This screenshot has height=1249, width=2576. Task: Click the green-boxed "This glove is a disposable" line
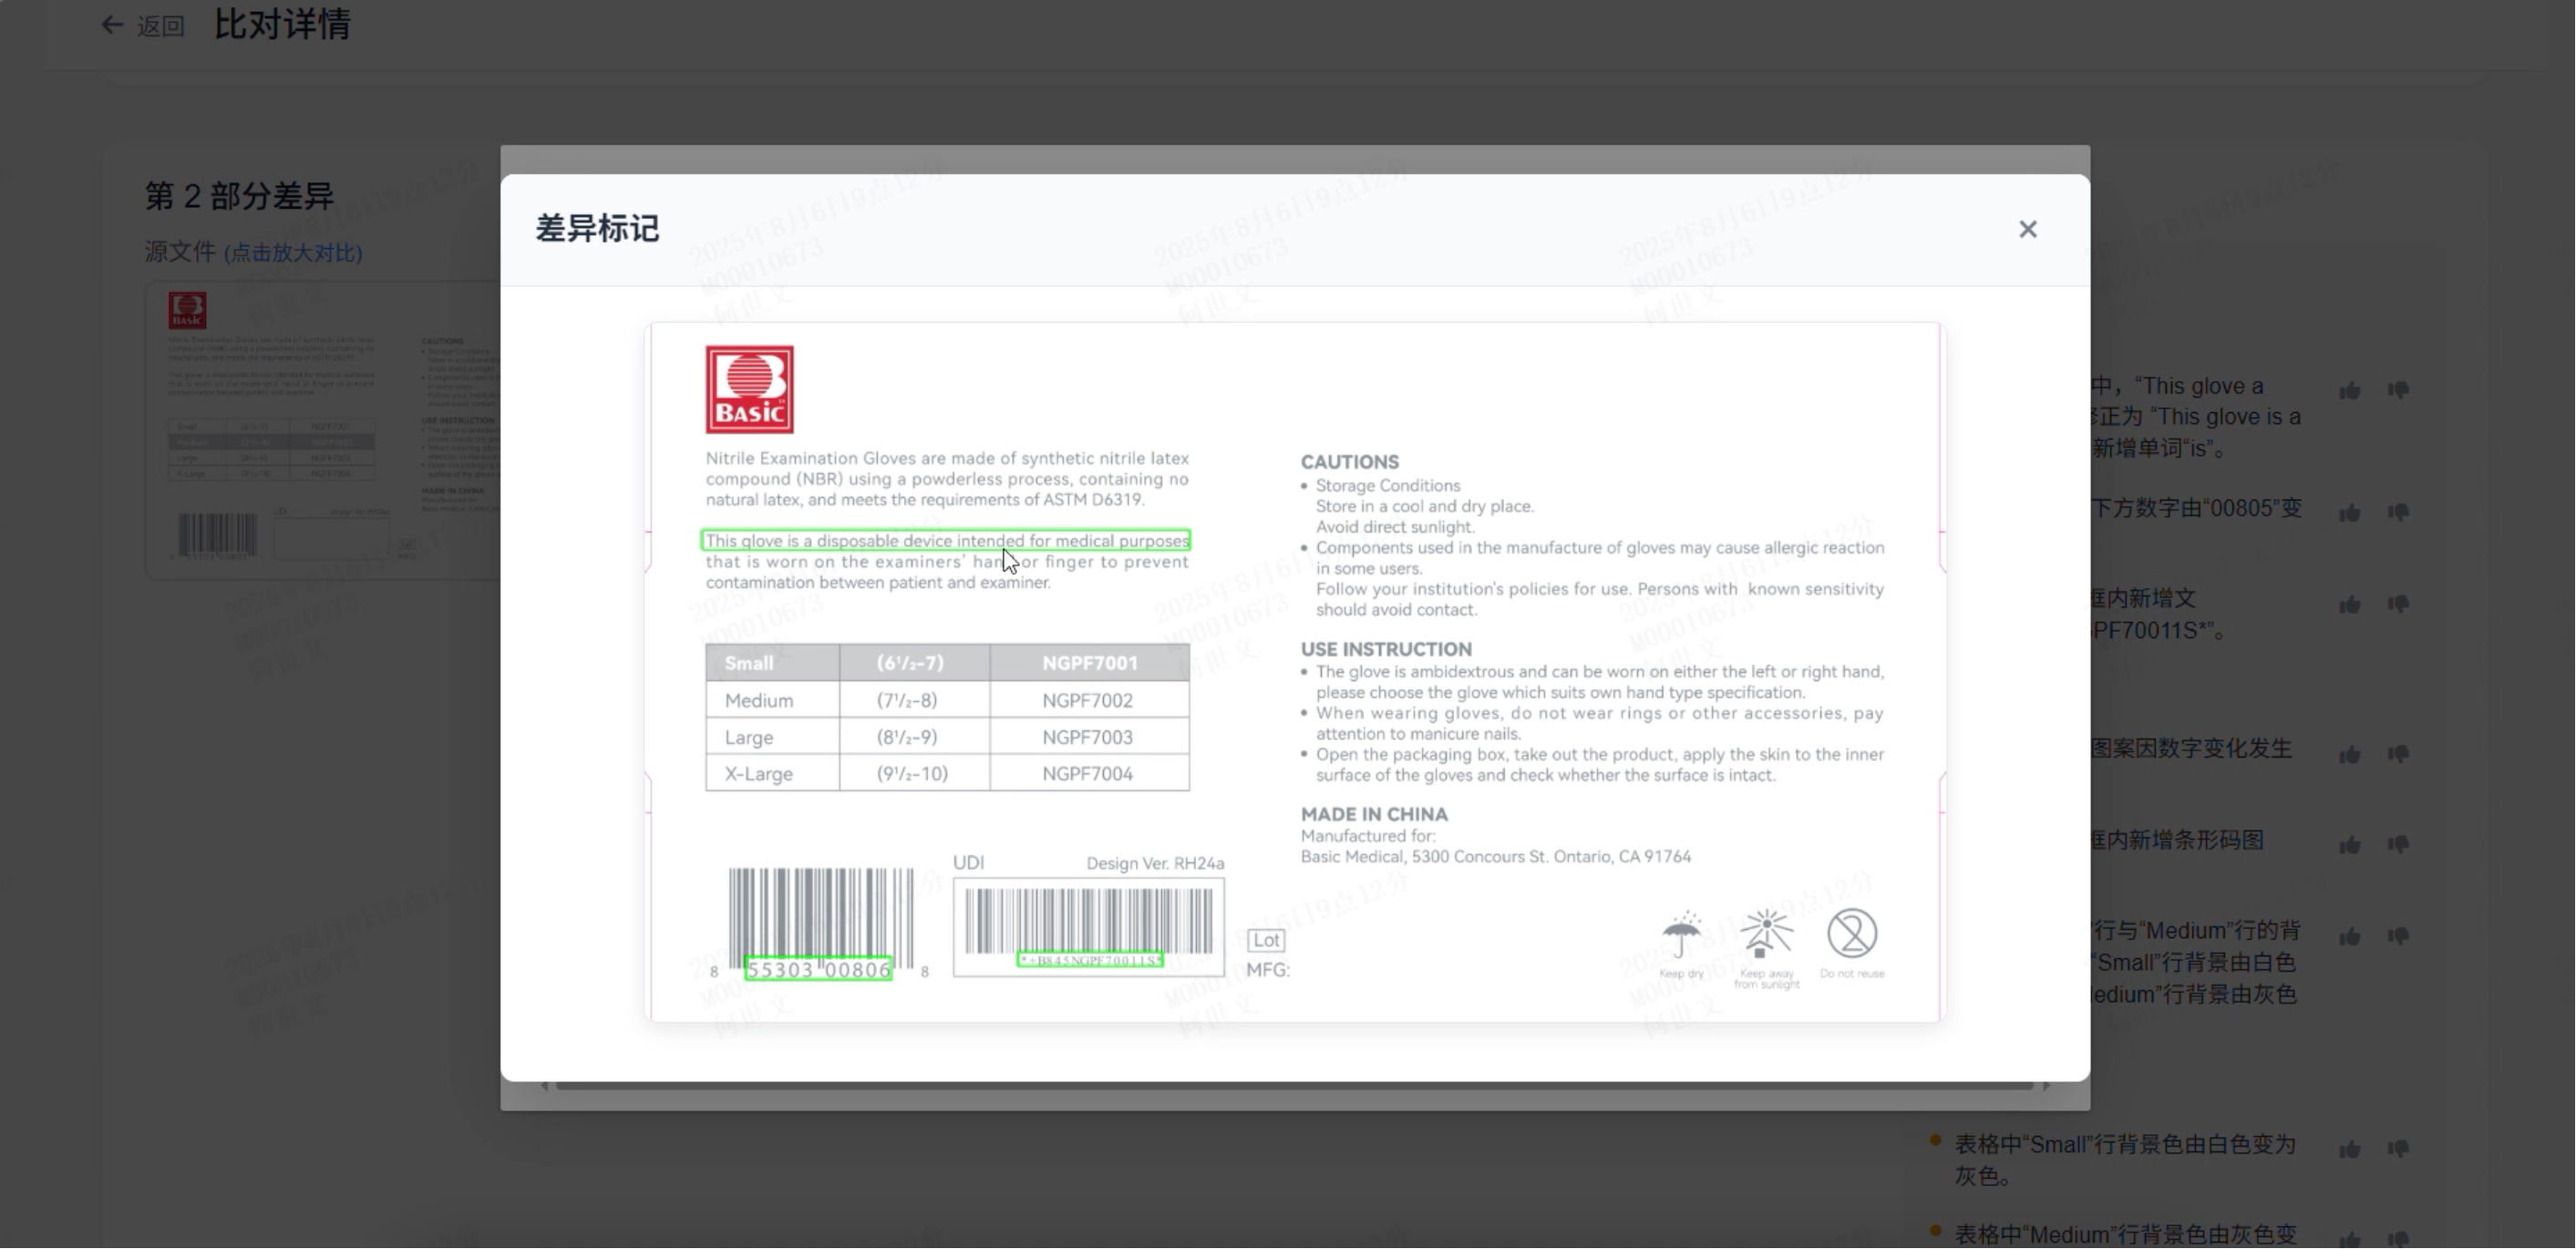click(x=946, y=541)
